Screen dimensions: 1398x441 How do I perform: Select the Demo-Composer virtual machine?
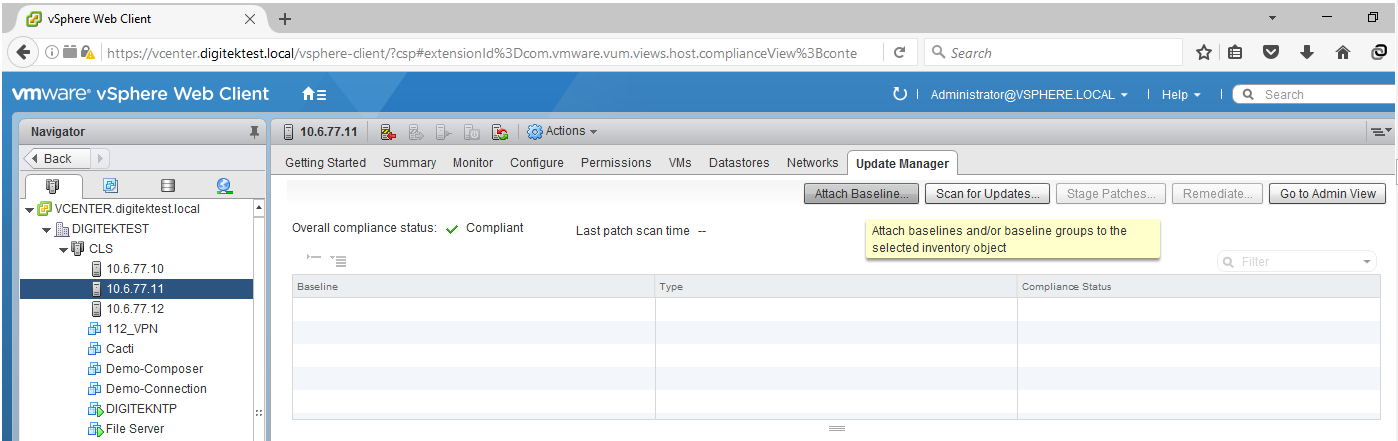click(146, 369)
